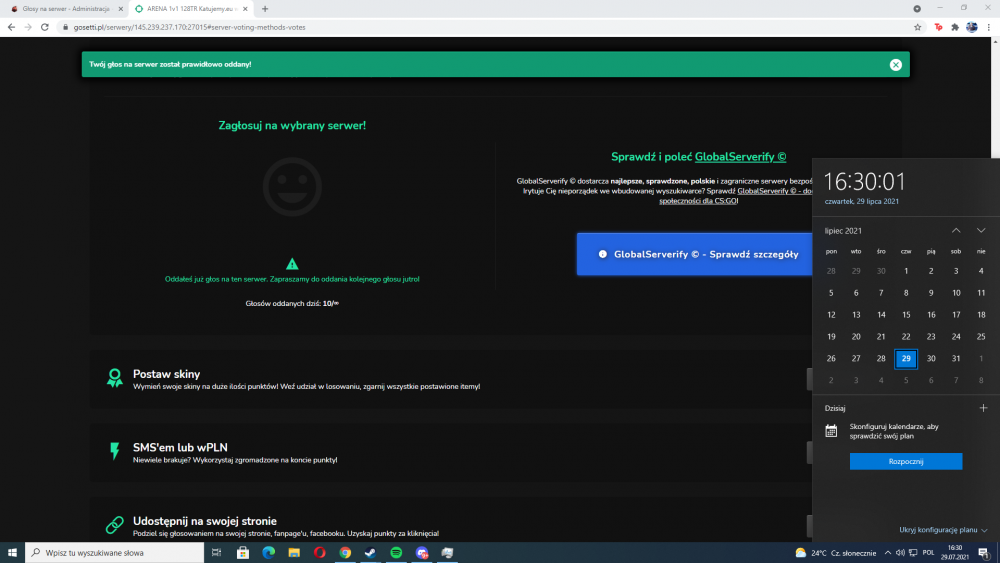Click the date czwartek, 29 lipca 2021

pyautogui.click(x=862, y=201)
